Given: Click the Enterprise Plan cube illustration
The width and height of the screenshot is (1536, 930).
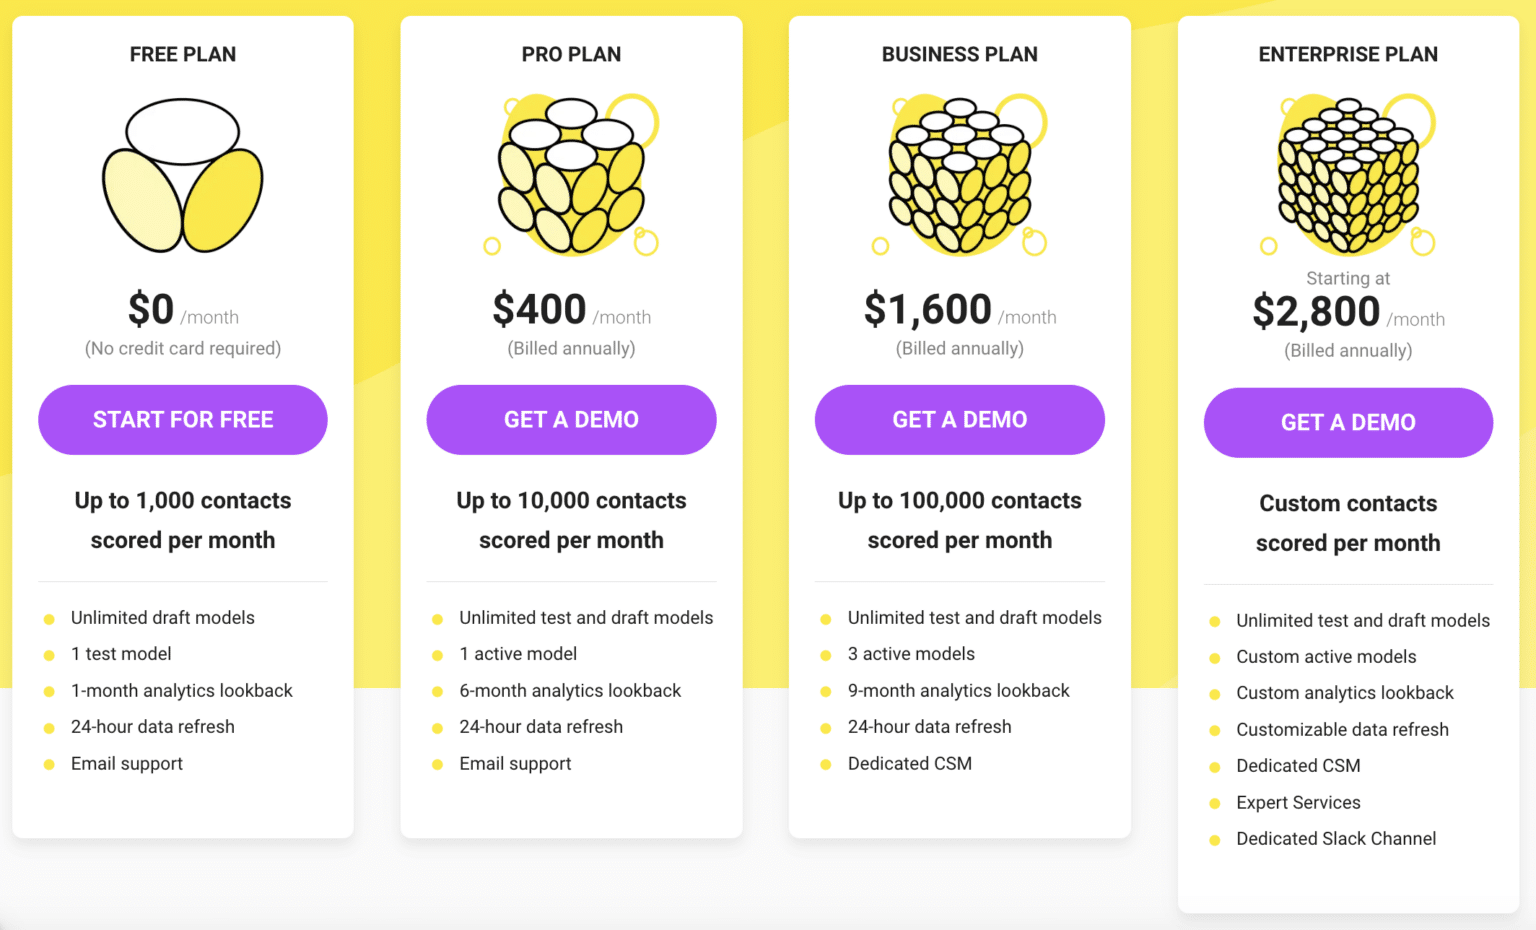Looking at the screenshot, I should (1348, 175).
